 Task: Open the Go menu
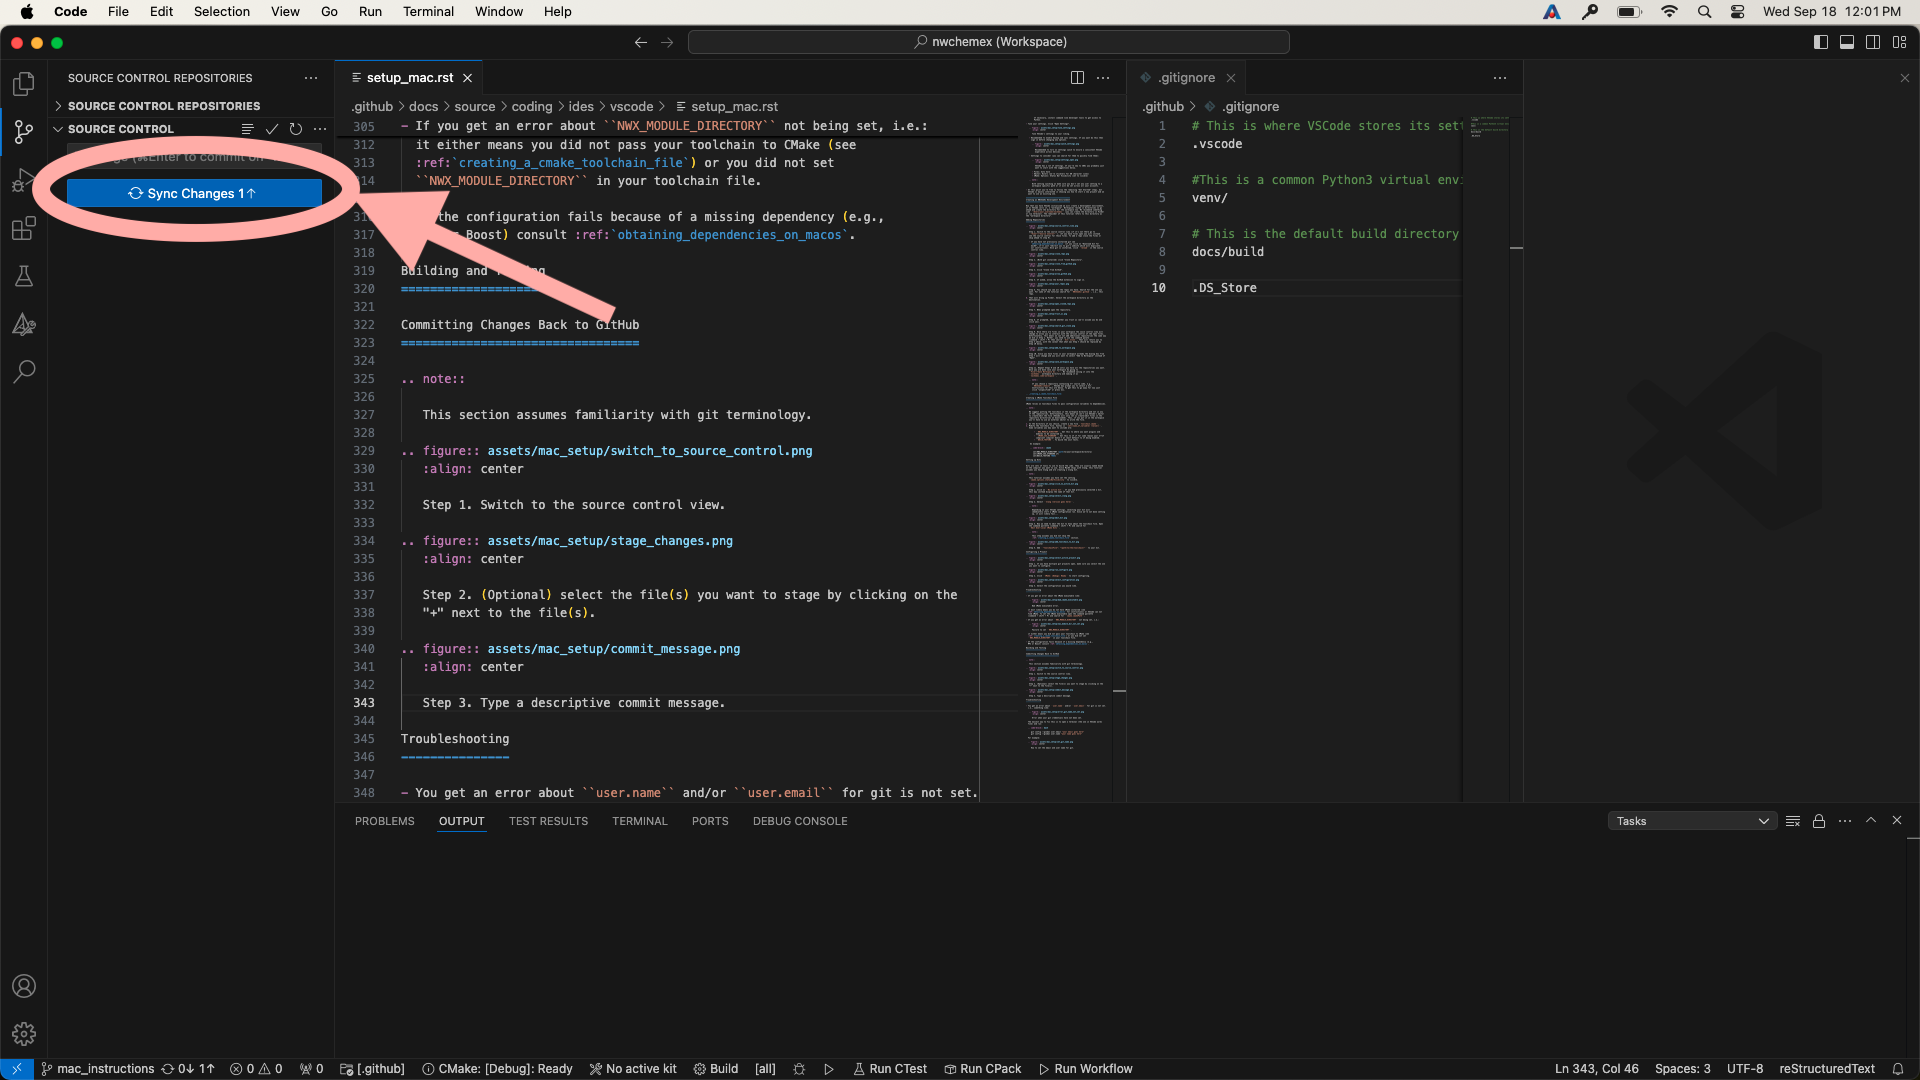tap(329, 12)
